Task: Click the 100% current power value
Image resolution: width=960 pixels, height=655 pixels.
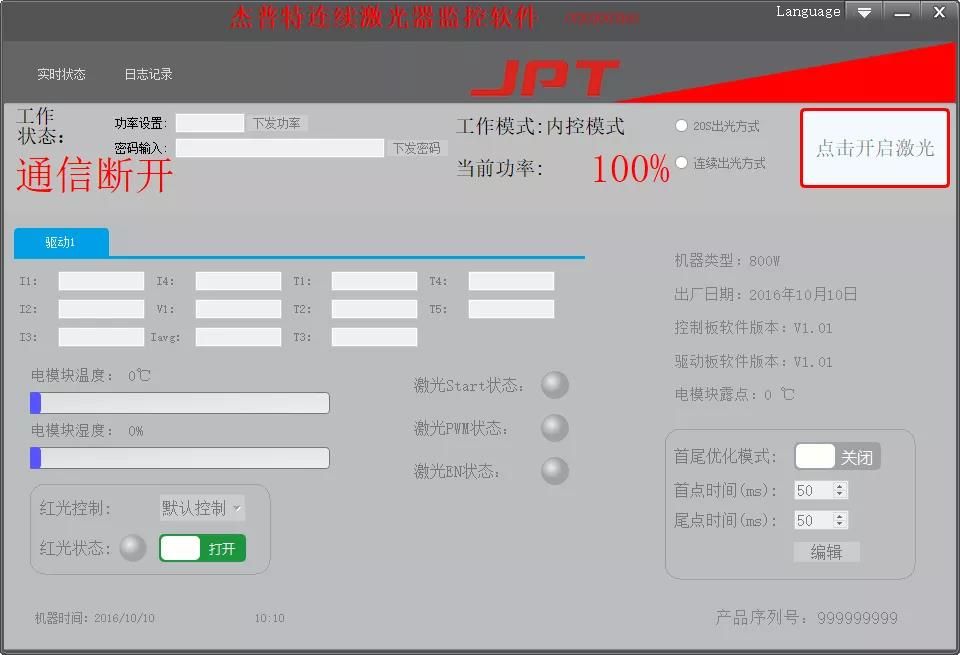Action: point(631,168)
